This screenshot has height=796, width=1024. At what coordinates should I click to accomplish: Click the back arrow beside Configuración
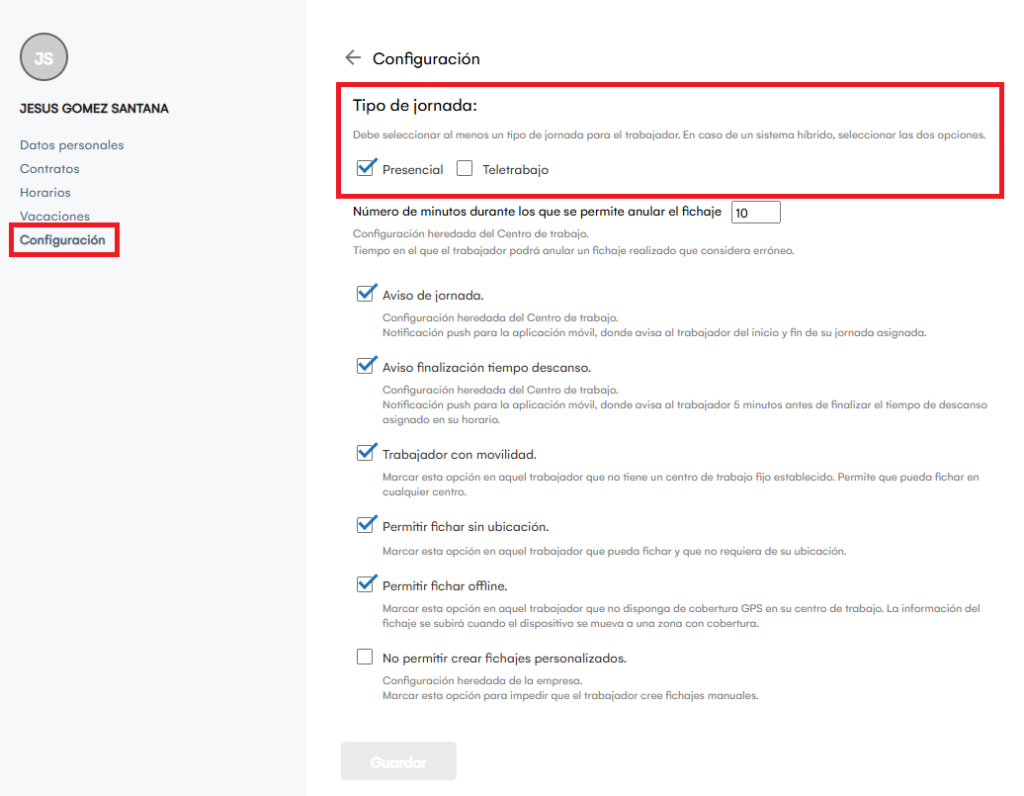point(352,58)
